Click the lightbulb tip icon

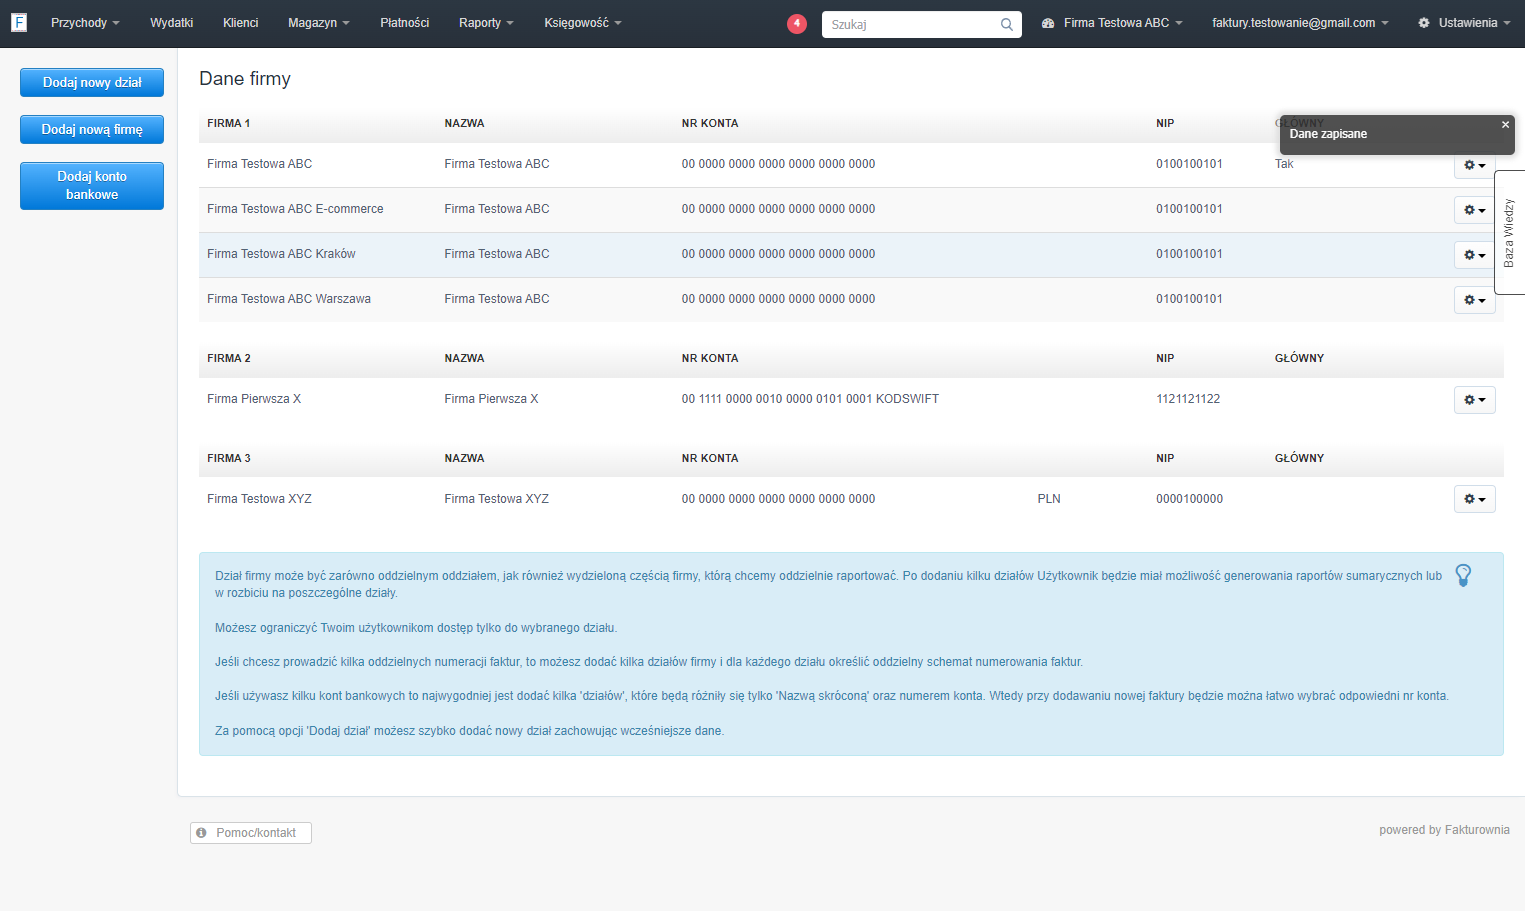tap(1463, 575)
